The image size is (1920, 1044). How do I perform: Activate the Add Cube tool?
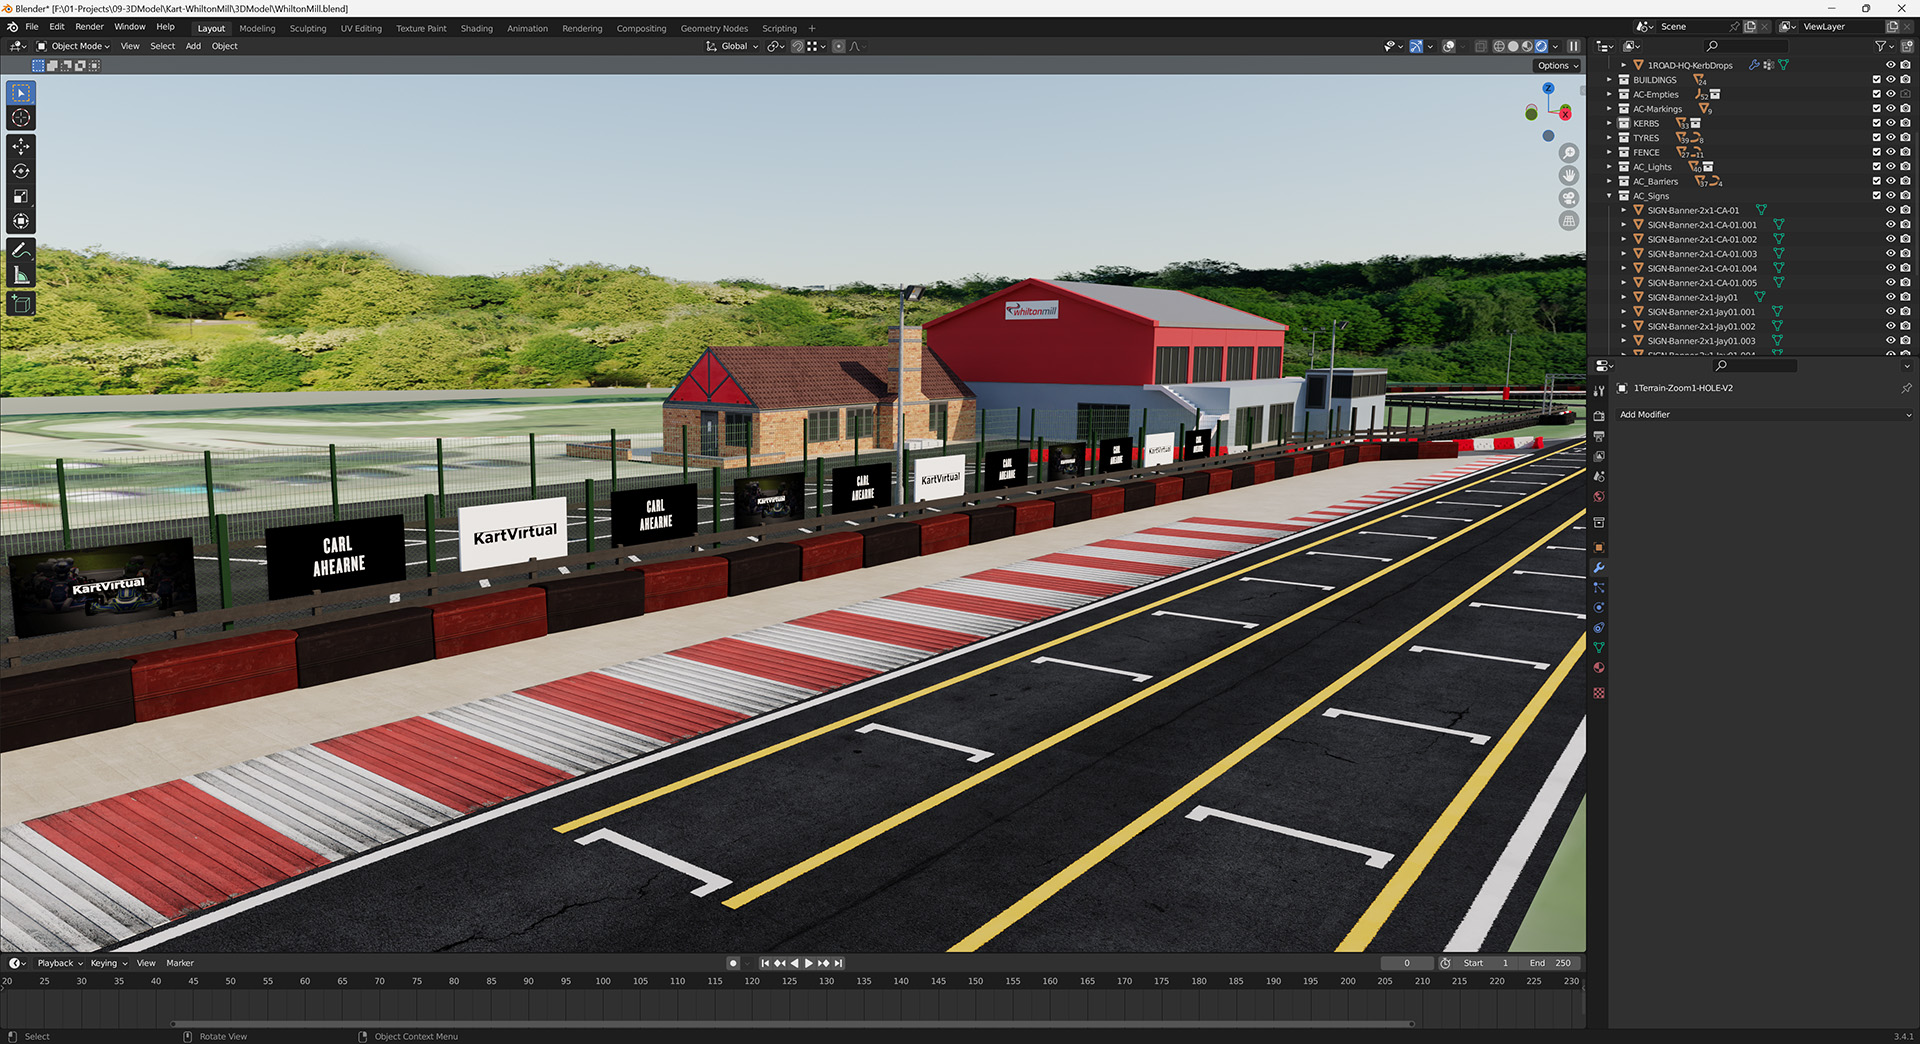[x=21, y=304]
